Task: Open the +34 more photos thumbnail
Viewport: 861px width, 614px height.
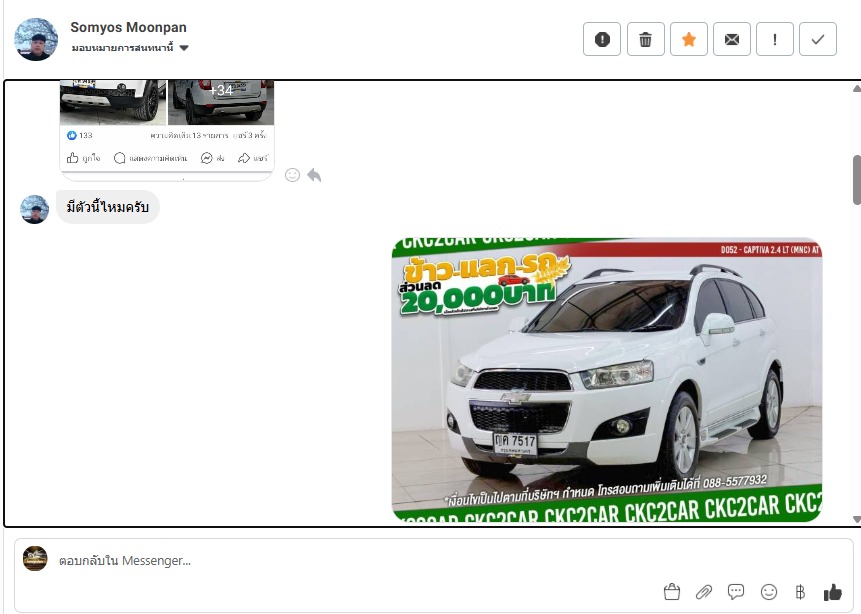Action: tap(221, 102)
